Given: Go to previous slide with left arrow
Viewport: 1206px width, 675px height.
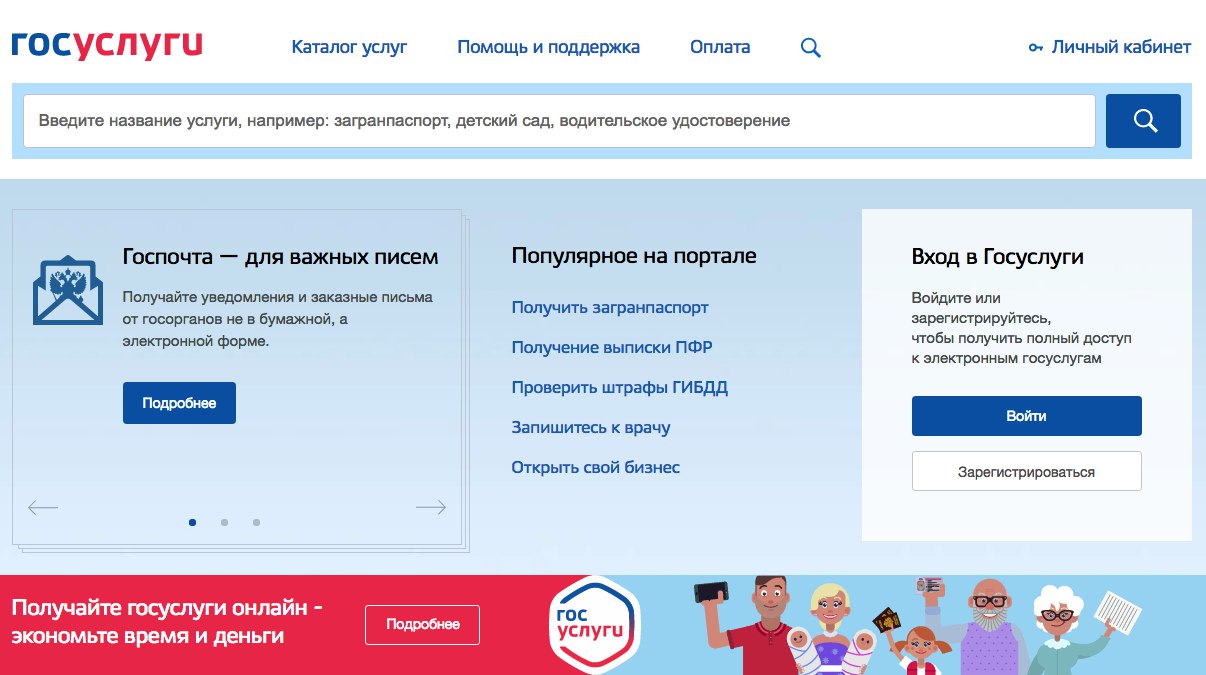Looking at the screenshot, I should pyautogui.click(x=43, y=508).
